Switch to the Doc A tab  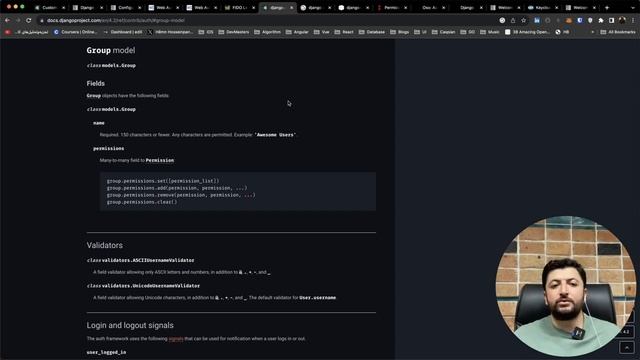(x=428, y=7)
